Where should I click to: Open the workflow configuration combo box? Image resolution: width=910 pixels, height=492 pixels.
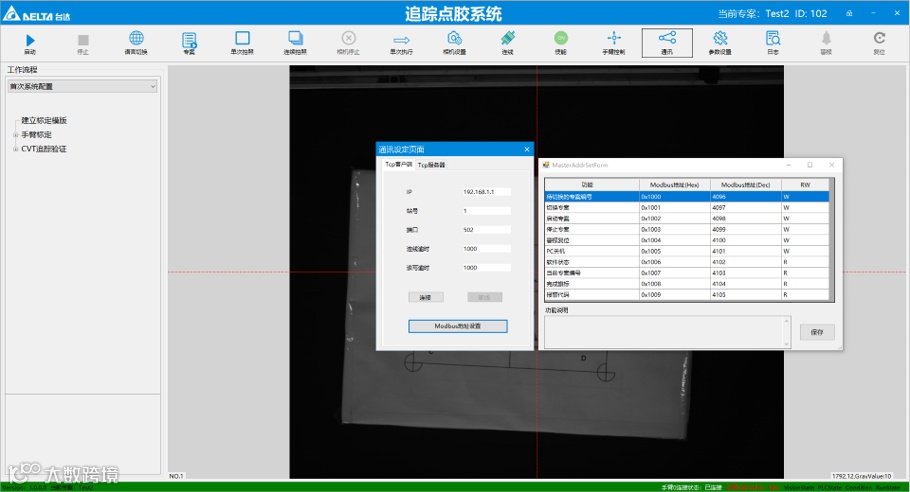tap(82, 86)
